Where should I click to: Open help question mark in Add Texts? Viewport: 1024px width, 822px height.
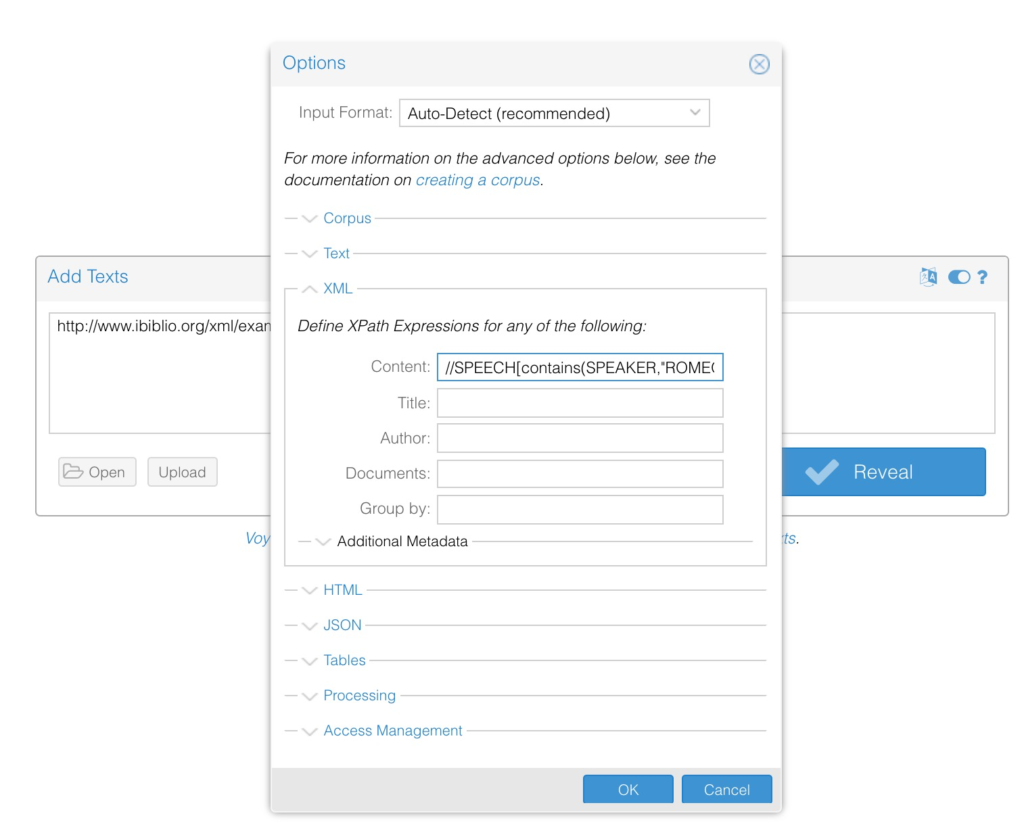click(x=982, y=277)
